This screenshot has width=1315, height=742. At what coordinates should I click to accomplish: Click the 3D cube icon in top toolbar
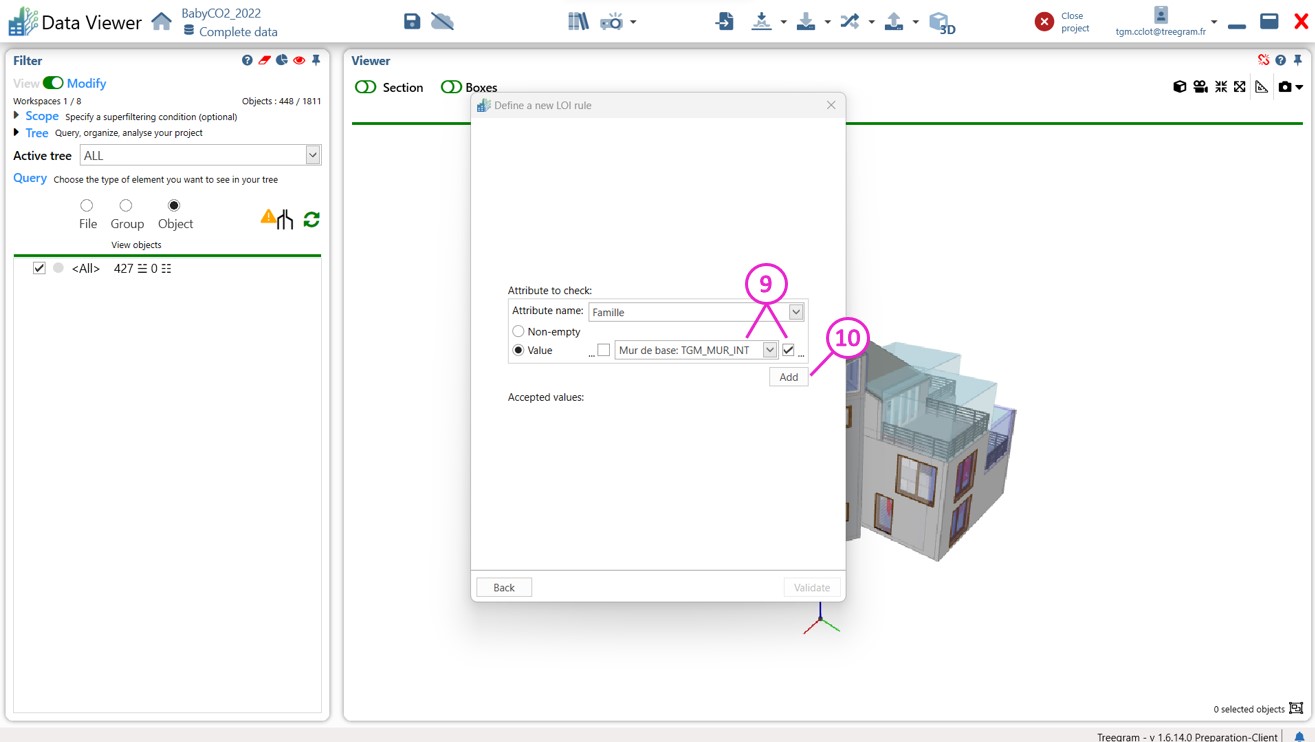coord(941,22)
